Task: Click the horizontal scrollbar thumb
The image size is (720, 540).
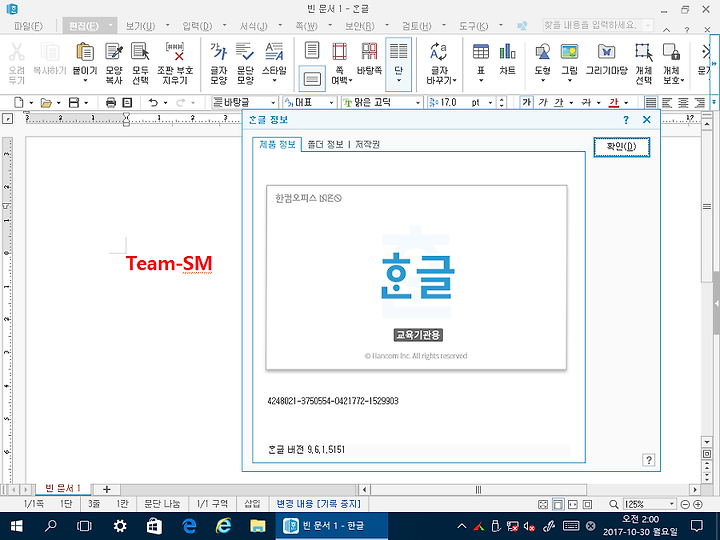Action: point(478,489)
